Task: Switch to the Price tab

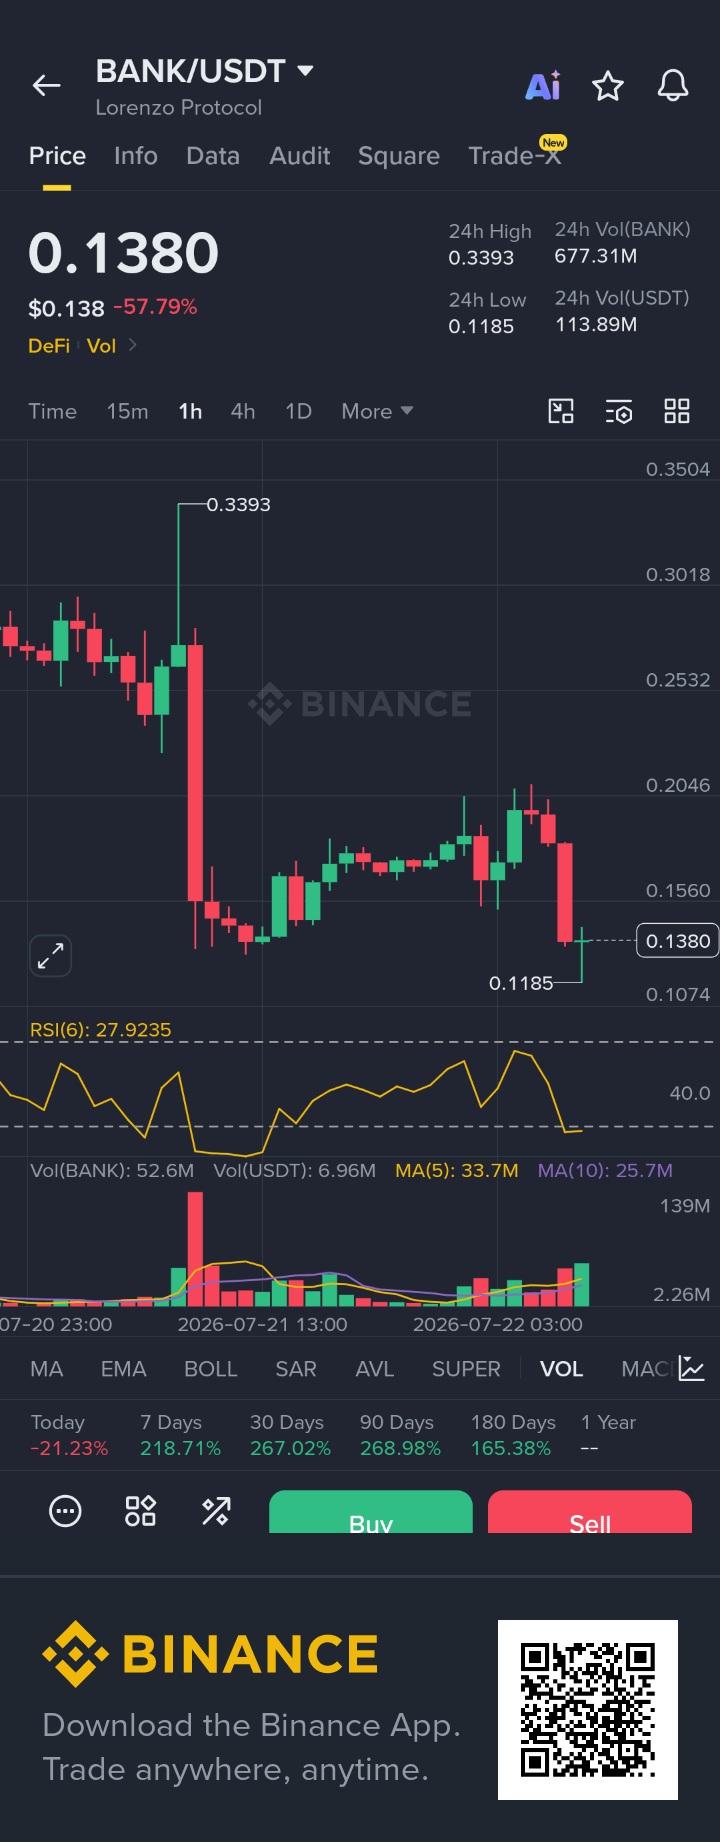Action: click(x=57, y=156)
